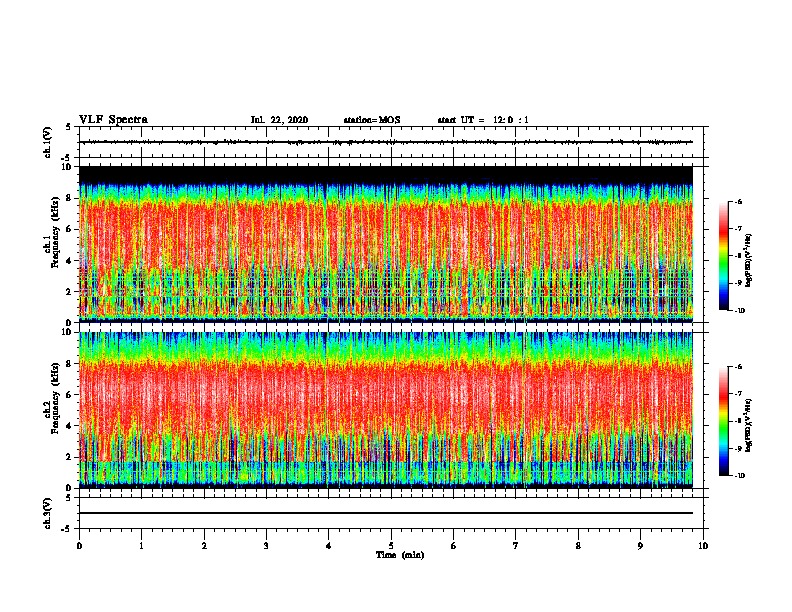Click time axis tick label '2'

click(x=204, y=546)
